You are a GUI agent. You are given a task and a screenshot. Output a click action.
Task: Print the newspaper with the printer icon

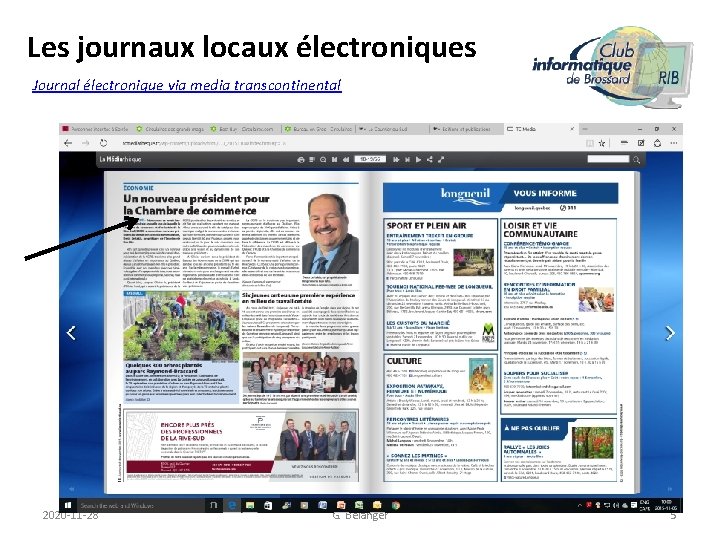[301, 159]
